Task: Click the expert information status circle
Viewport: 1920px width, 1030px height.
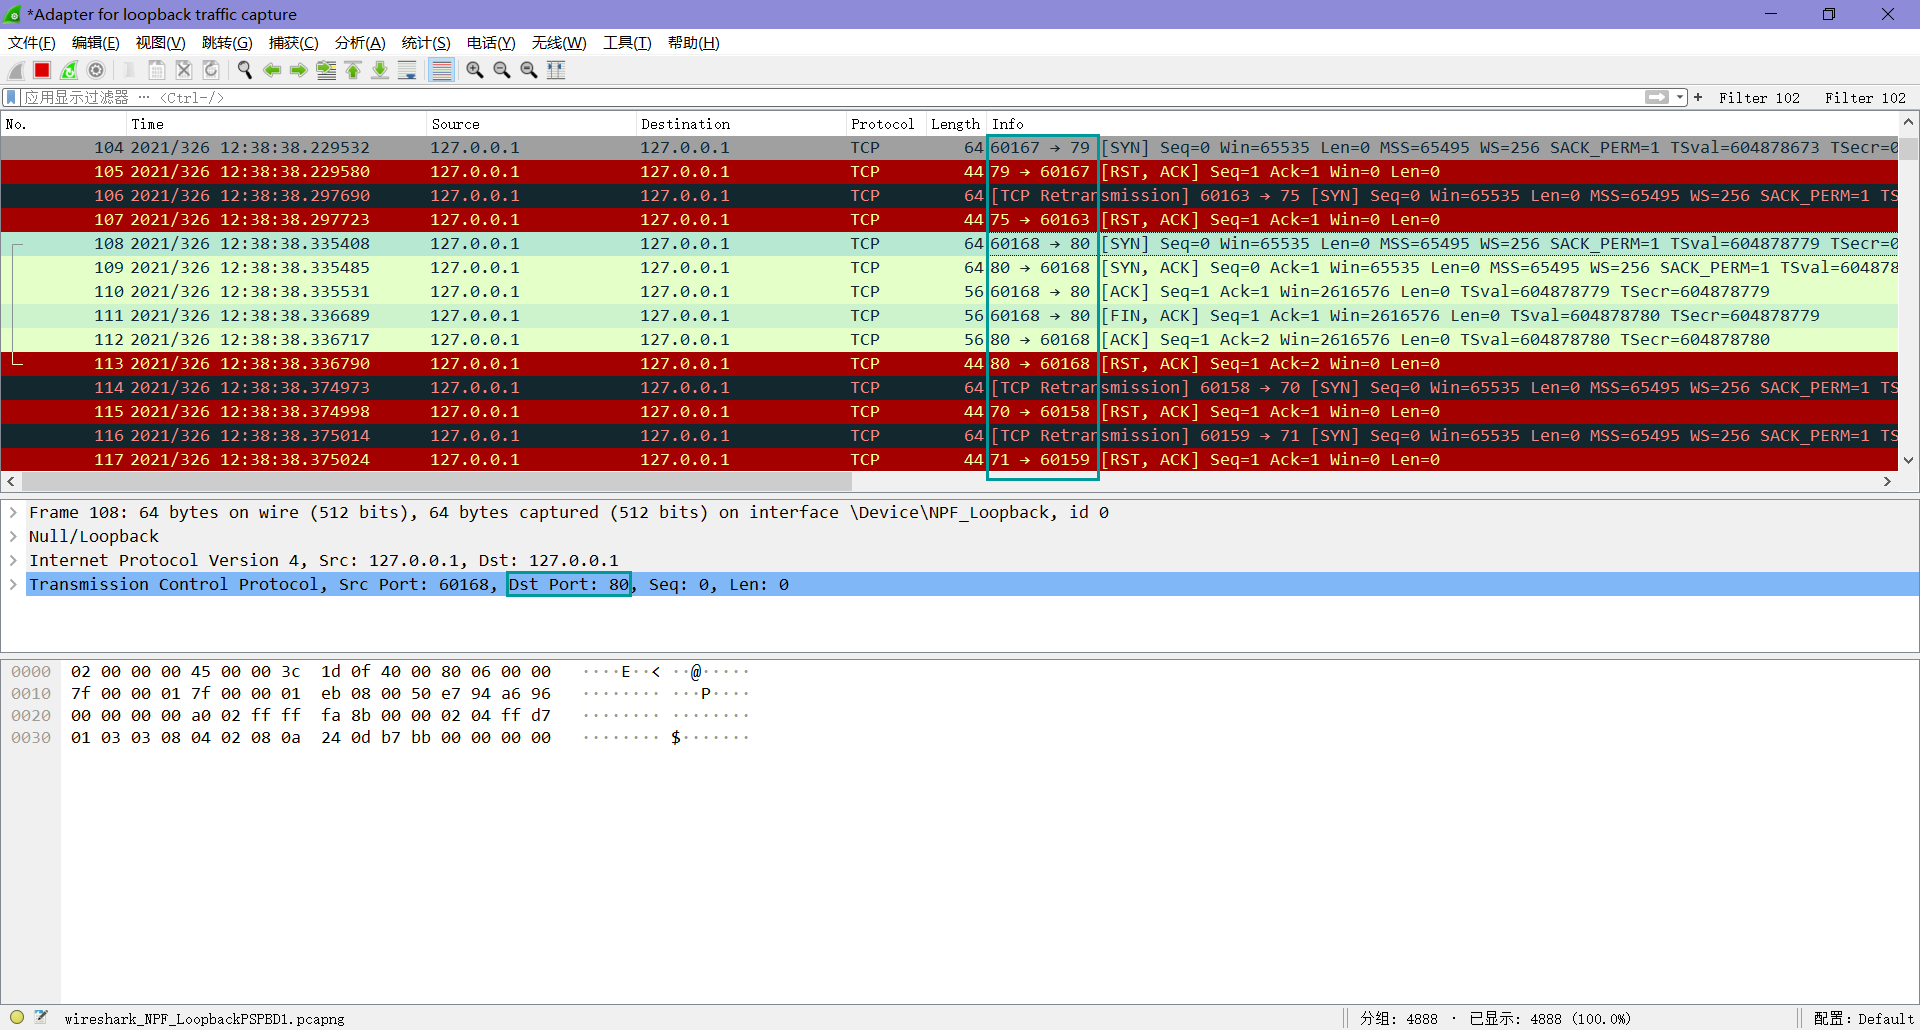Action: (17, 1017)
